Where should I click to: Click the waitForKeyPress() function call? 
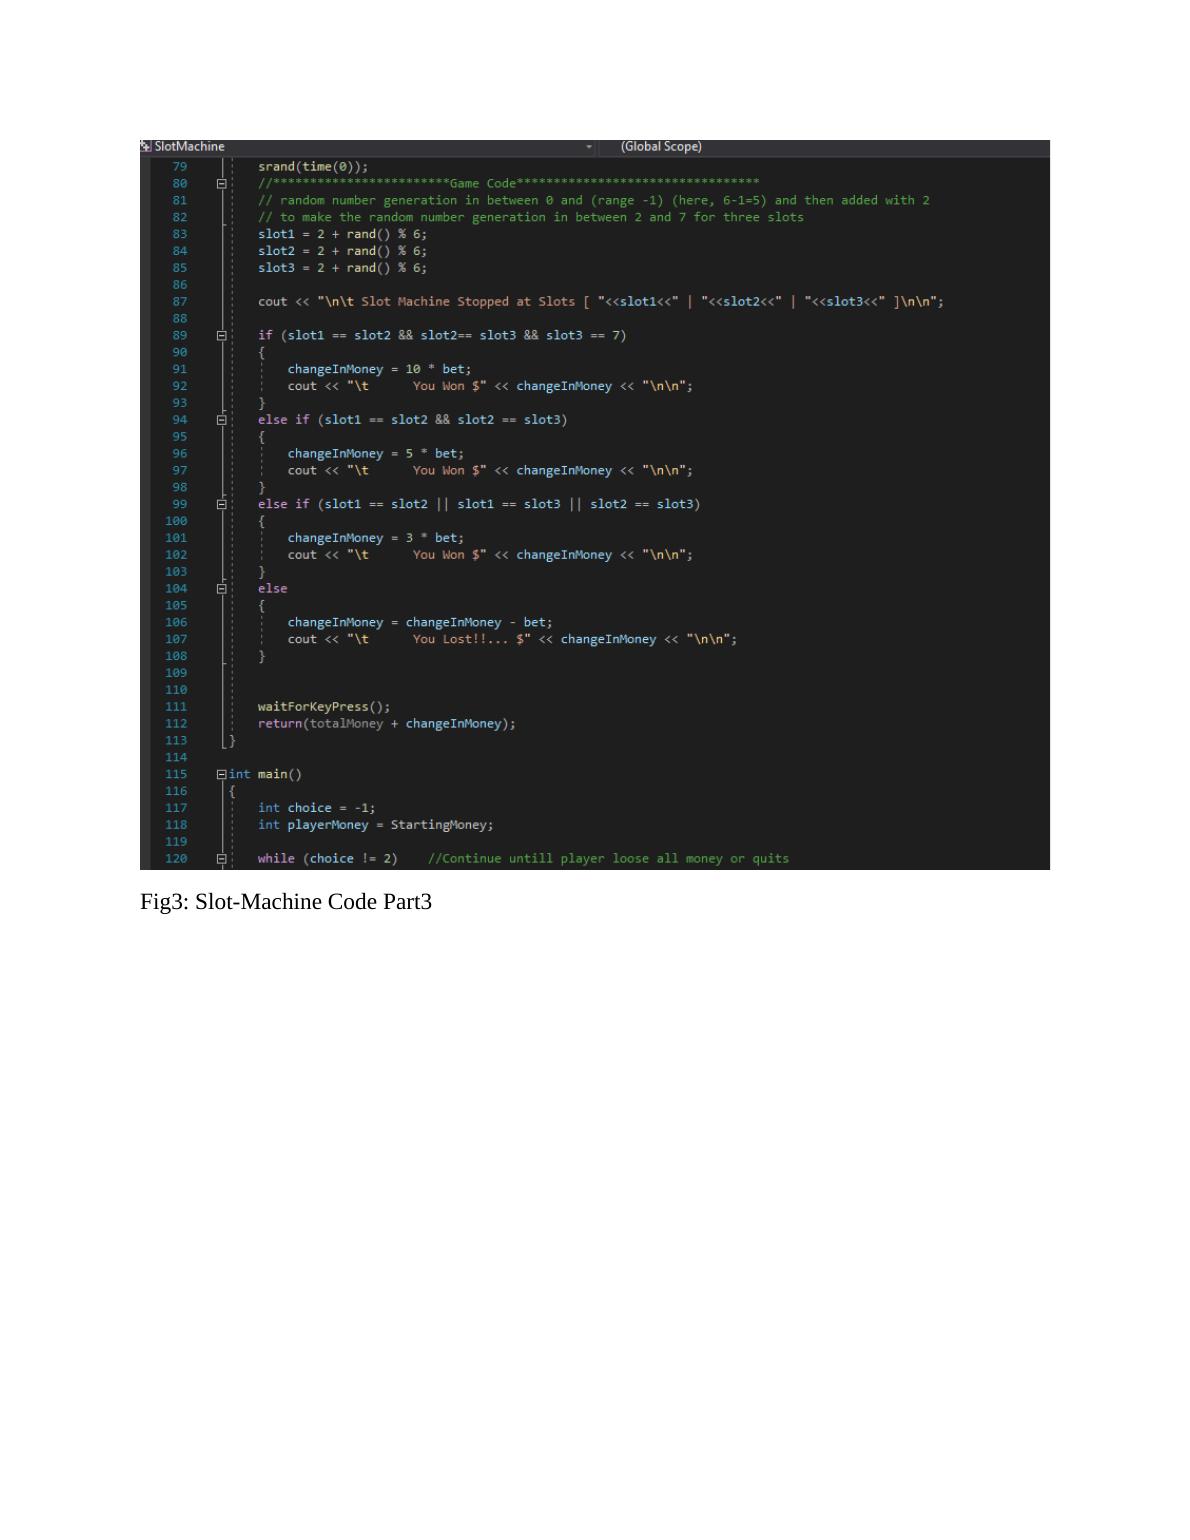[323, 707]
